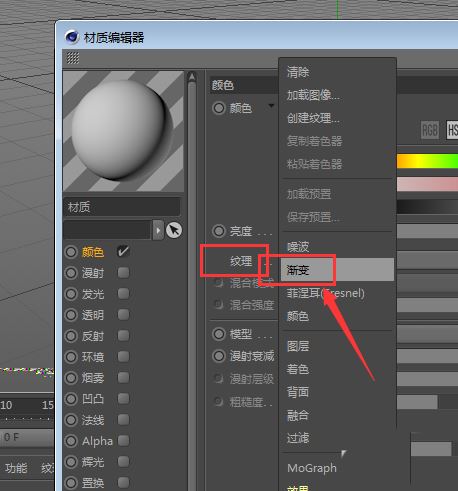Enable the 发光 channel checkbox
This screenshot has height=491, width=458.
tap(123, 294)
